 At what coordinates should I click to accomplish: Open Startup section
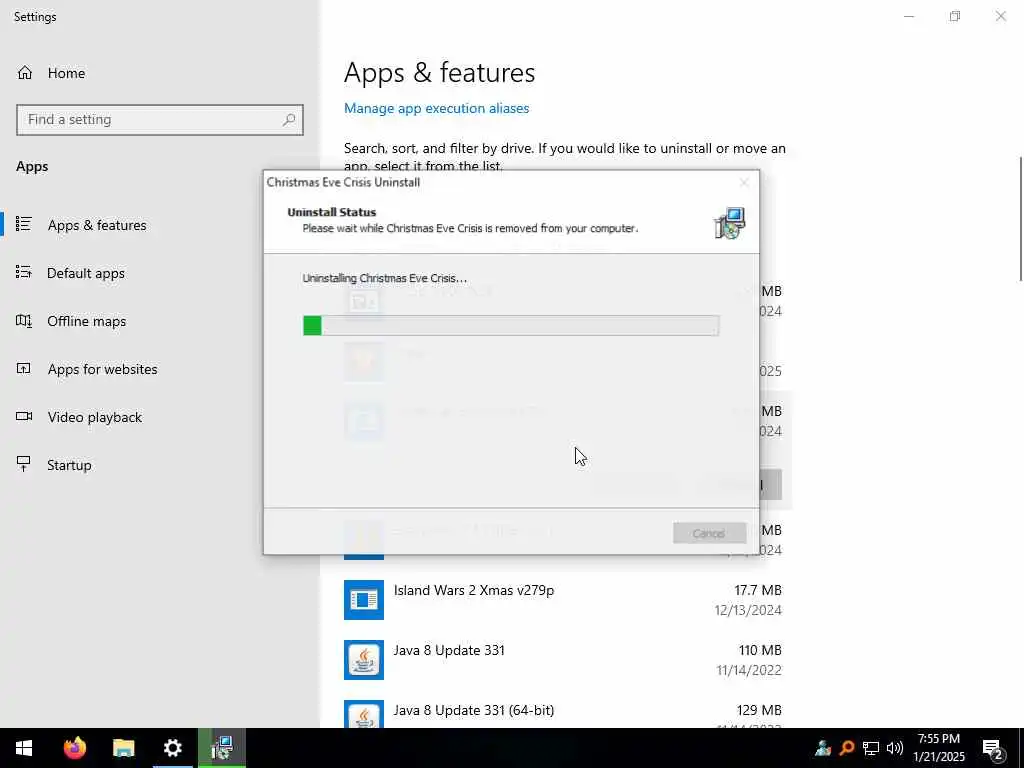[69, 465]
